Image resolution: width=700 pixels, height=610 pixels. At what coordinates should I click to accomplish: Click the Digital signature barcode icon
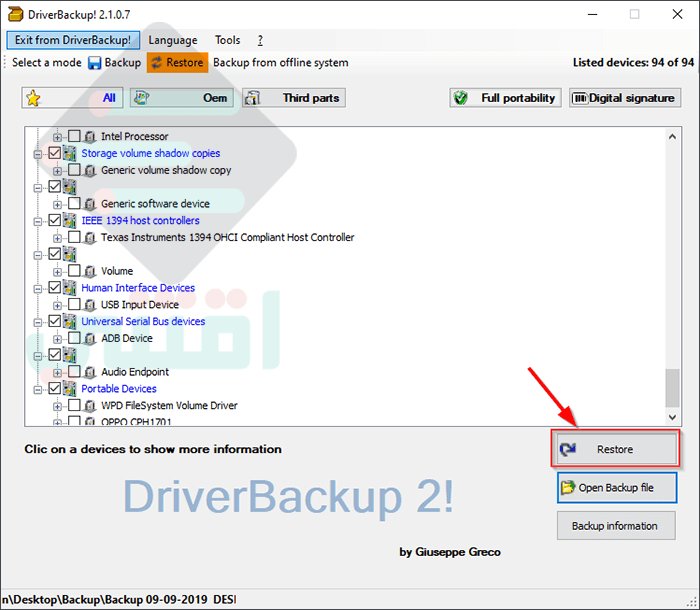[x=580, y=98]
